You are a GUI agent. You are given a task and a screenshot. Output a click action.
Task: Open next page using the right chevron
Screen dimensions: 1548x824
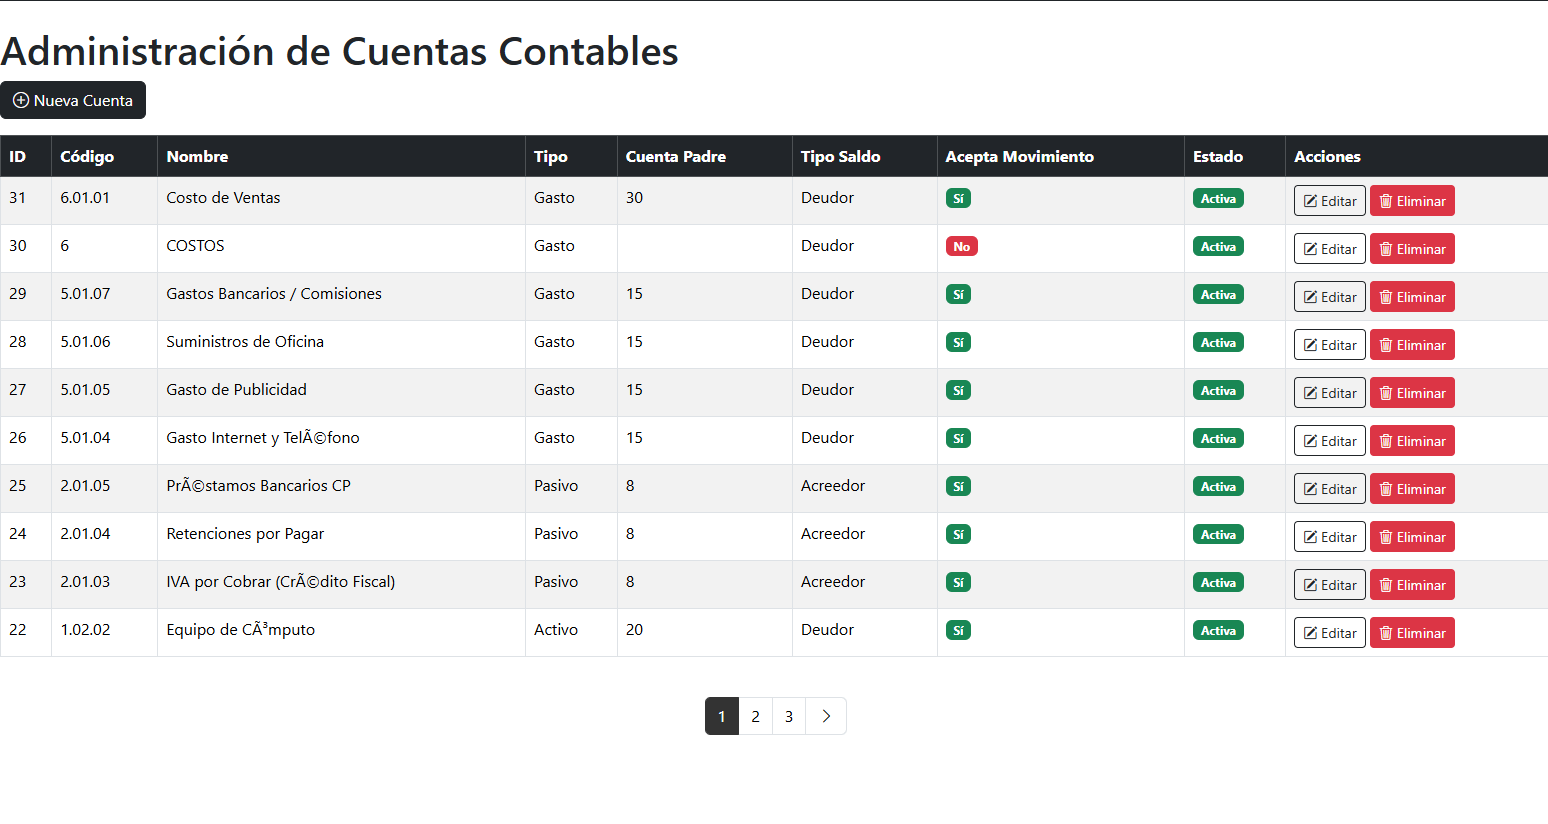[x=825, y=716]
